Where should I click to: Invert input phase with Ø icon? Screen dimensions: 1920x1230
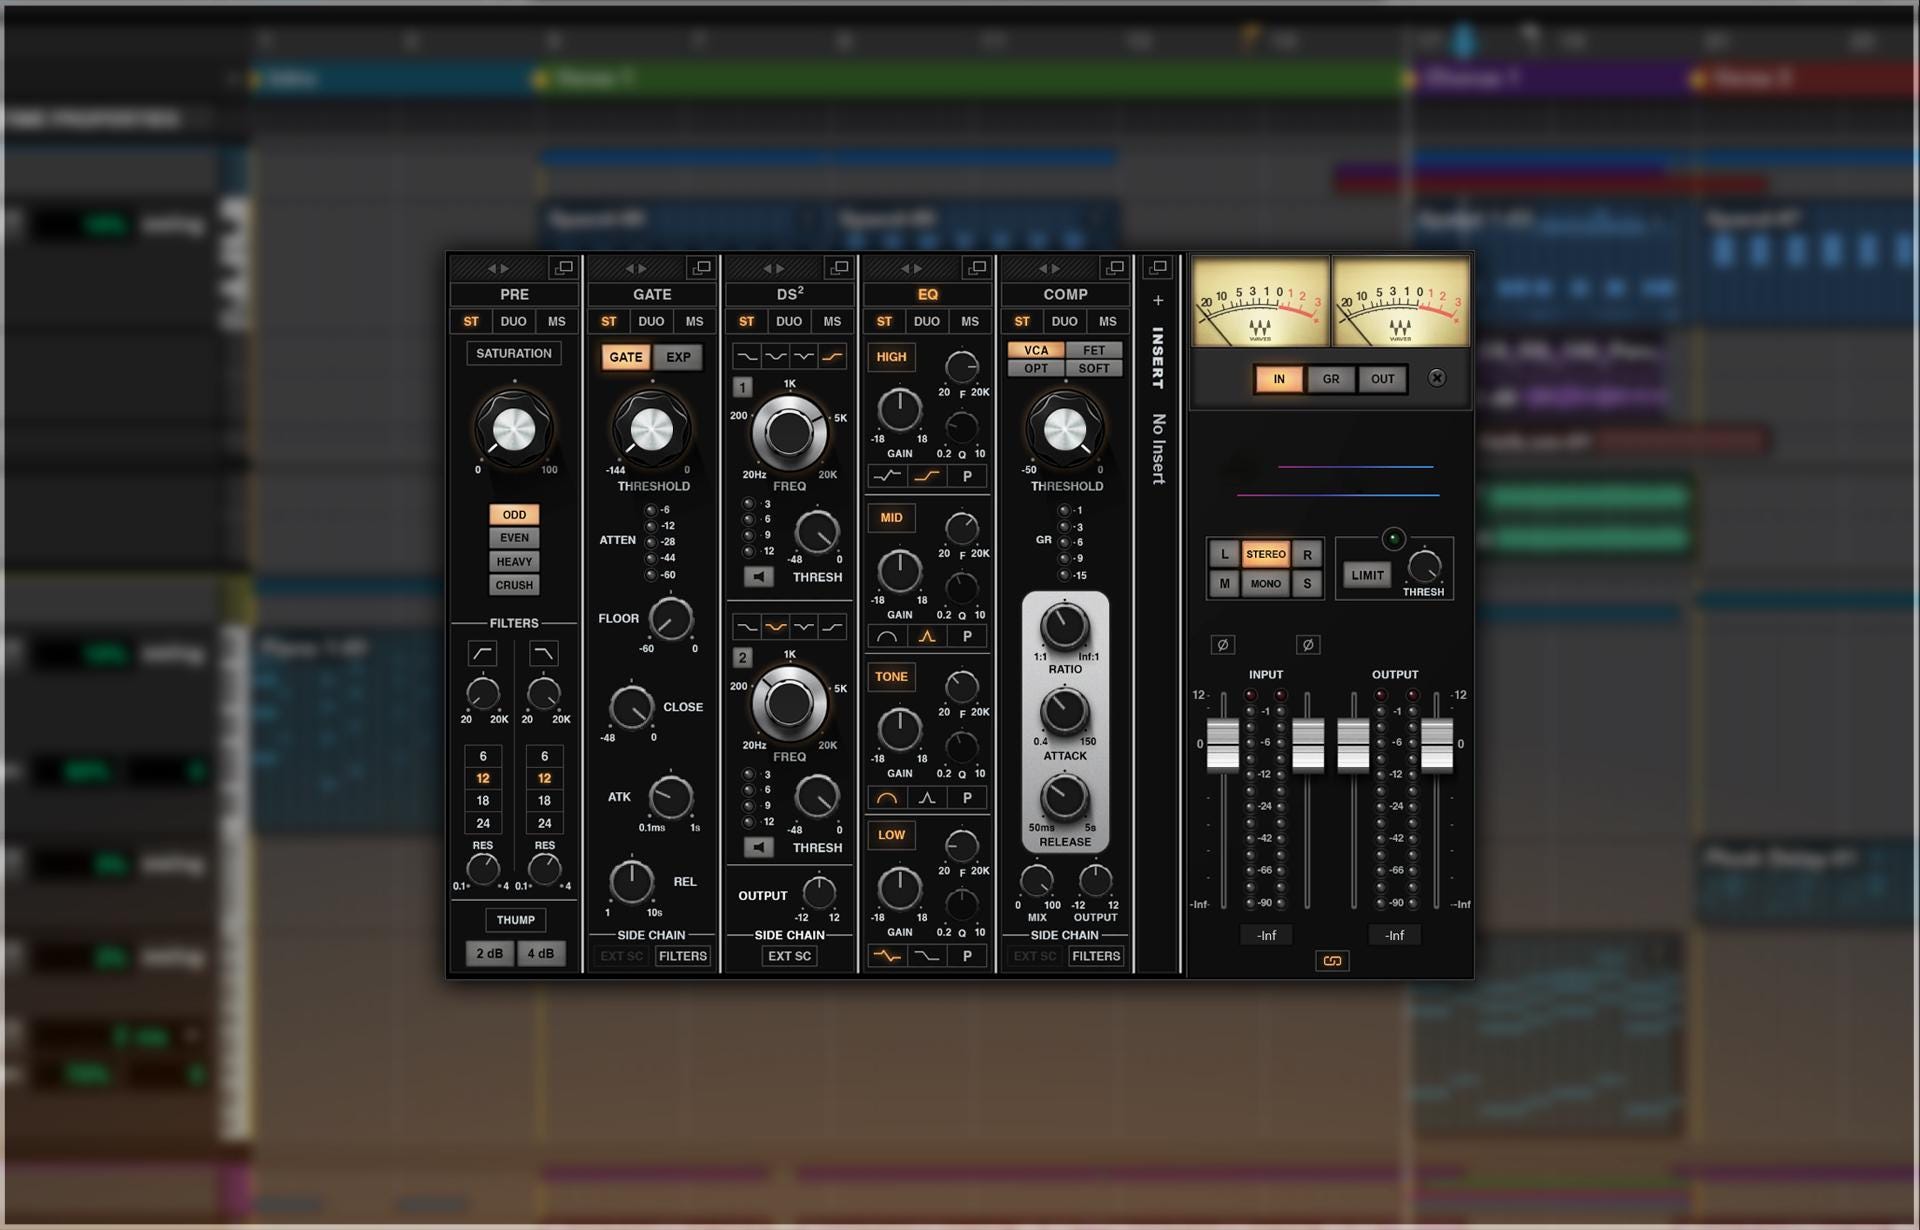1222,645
